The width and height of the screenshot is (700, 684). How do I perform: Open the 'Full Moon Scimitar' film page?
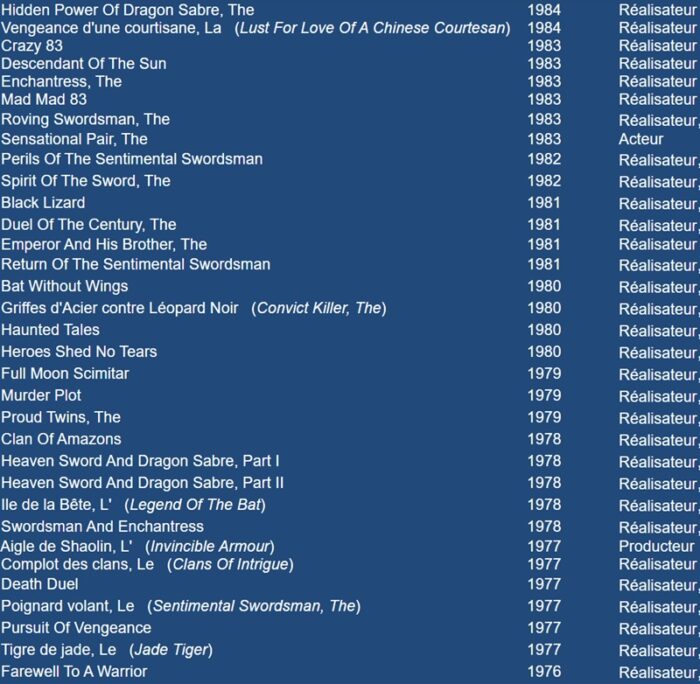click(65, 374)
